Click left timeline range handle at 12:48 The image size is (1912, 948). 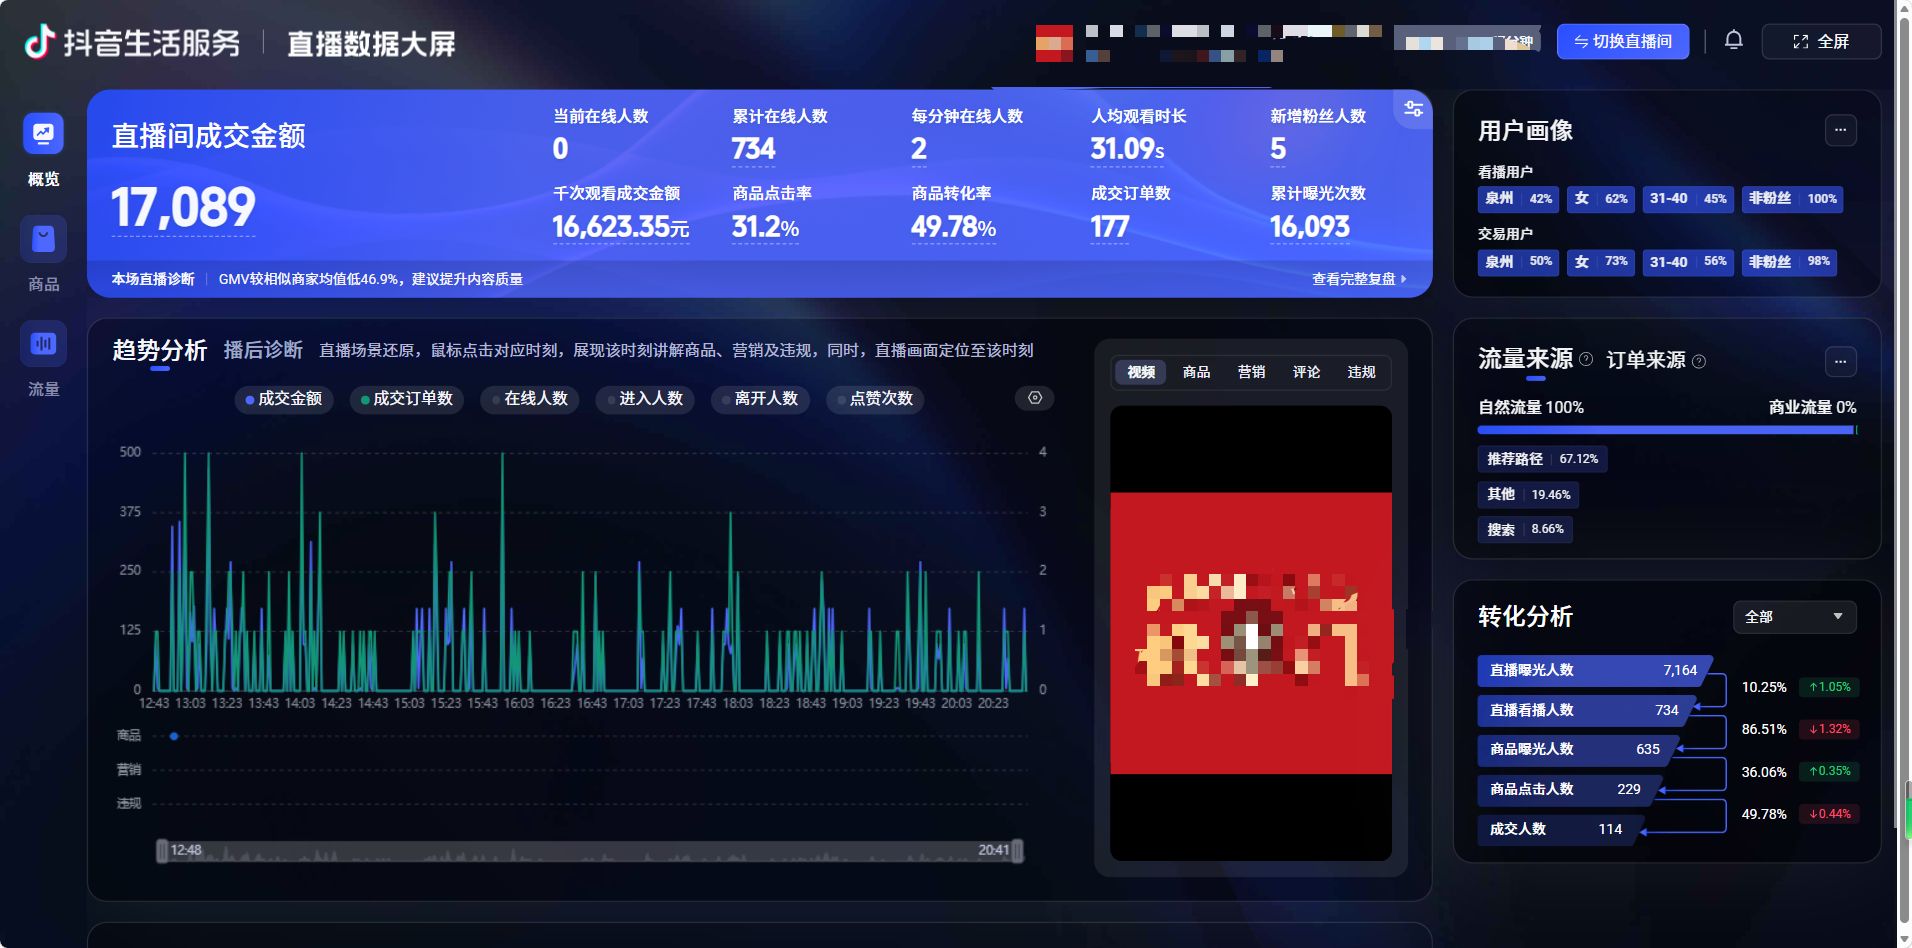[162, 851]
